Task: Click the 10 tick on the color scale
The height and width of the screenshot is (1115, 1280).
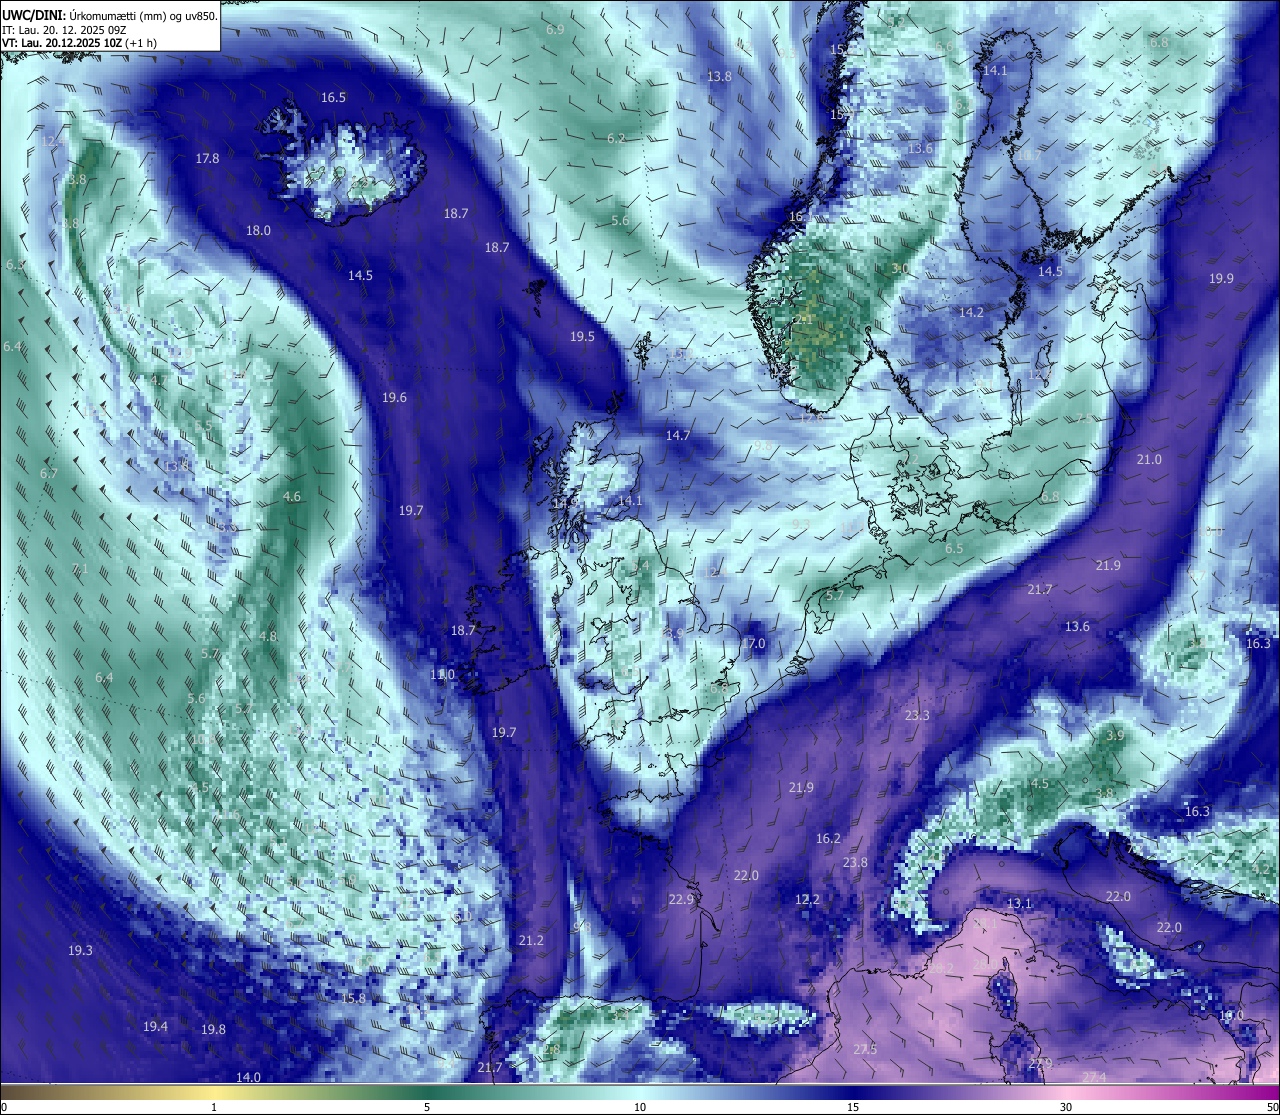Action: [x=640, y=1107]
